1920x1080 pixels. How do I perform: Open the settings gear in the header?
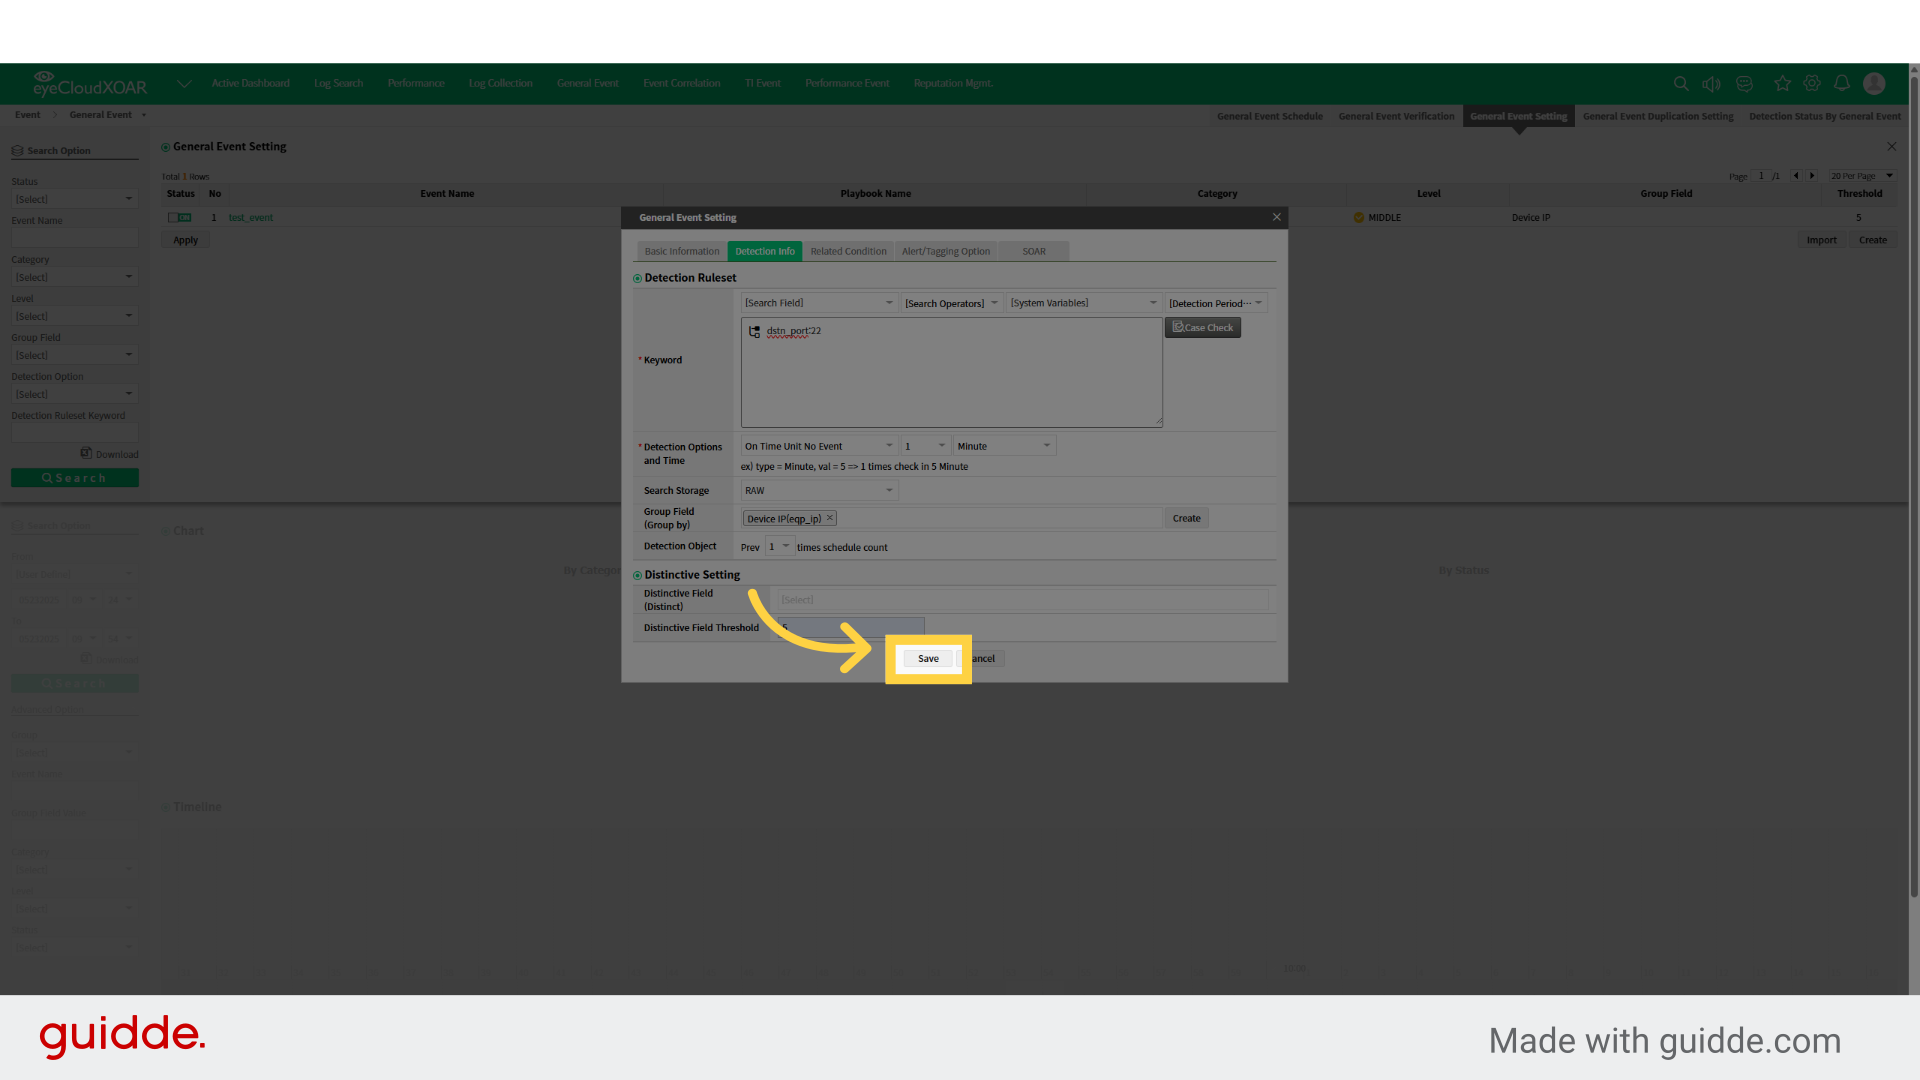[x=1812, y=84]
